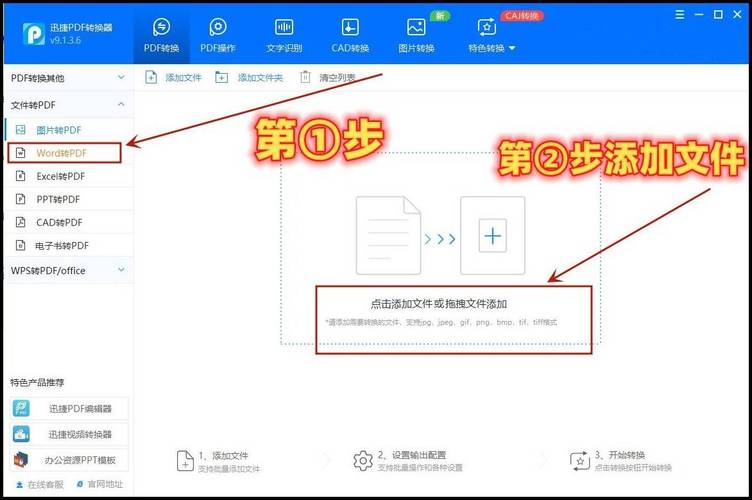Click the 官网地址 browser icon
Image resolution: width=752 pixels, height=500 pixels.
coord(80,485)
